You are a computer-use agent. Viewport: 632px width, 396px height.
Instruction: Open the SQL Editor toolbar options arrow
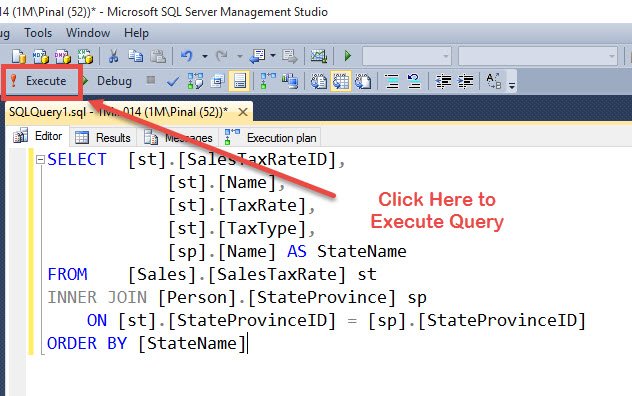coord(512,84)
